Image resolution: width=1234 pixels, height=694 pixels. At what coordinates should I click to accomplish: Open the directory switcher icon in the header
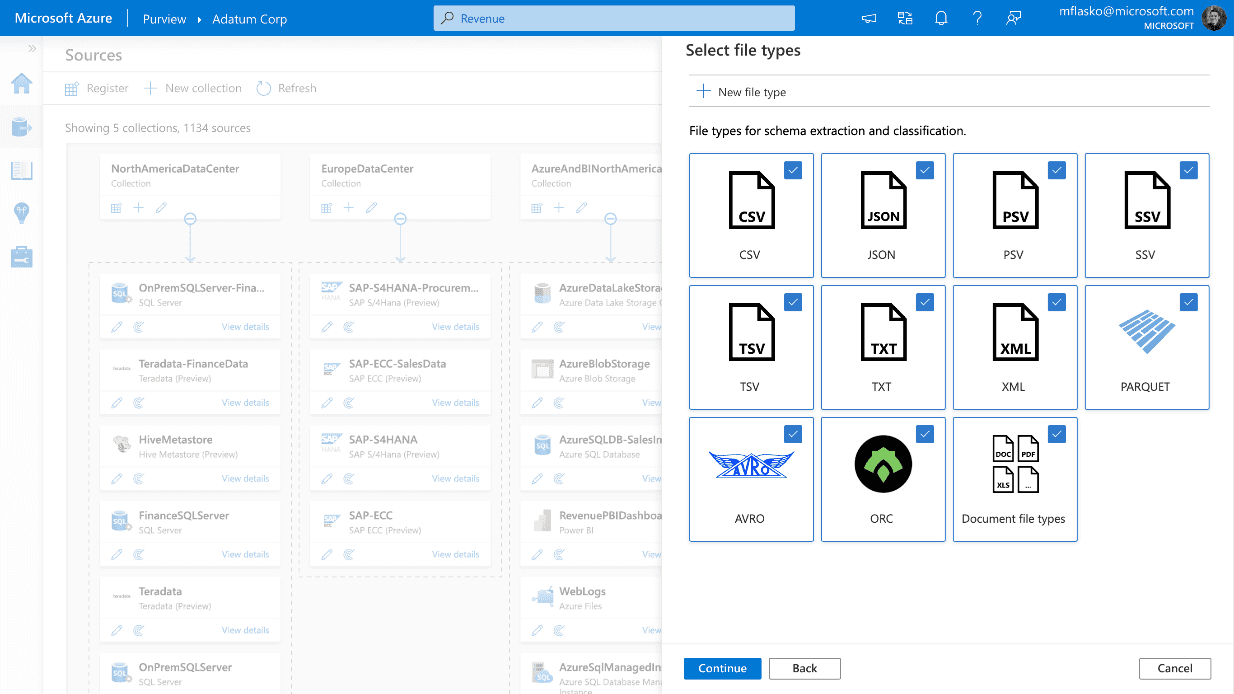click(905, 18)
